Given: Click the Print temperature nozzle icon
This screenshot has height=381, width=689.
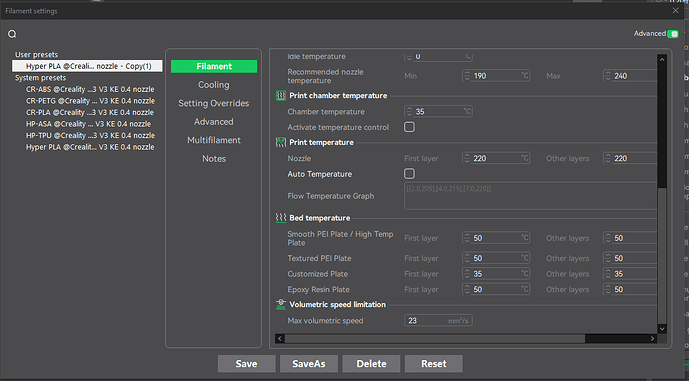Looking at the screenshot, I should pos(281,142).
